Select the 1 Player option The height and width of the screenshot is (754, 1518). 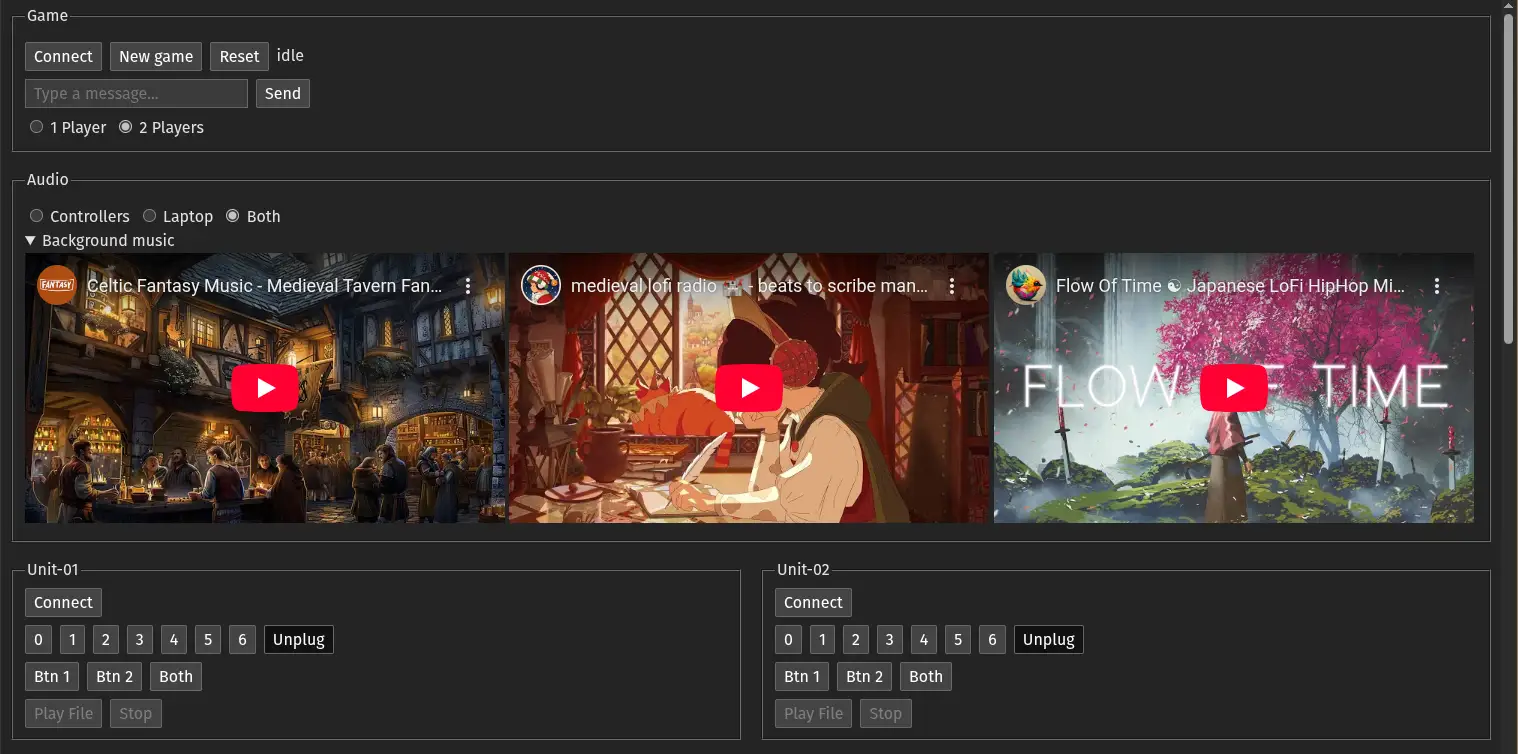[x=37, y=126]
